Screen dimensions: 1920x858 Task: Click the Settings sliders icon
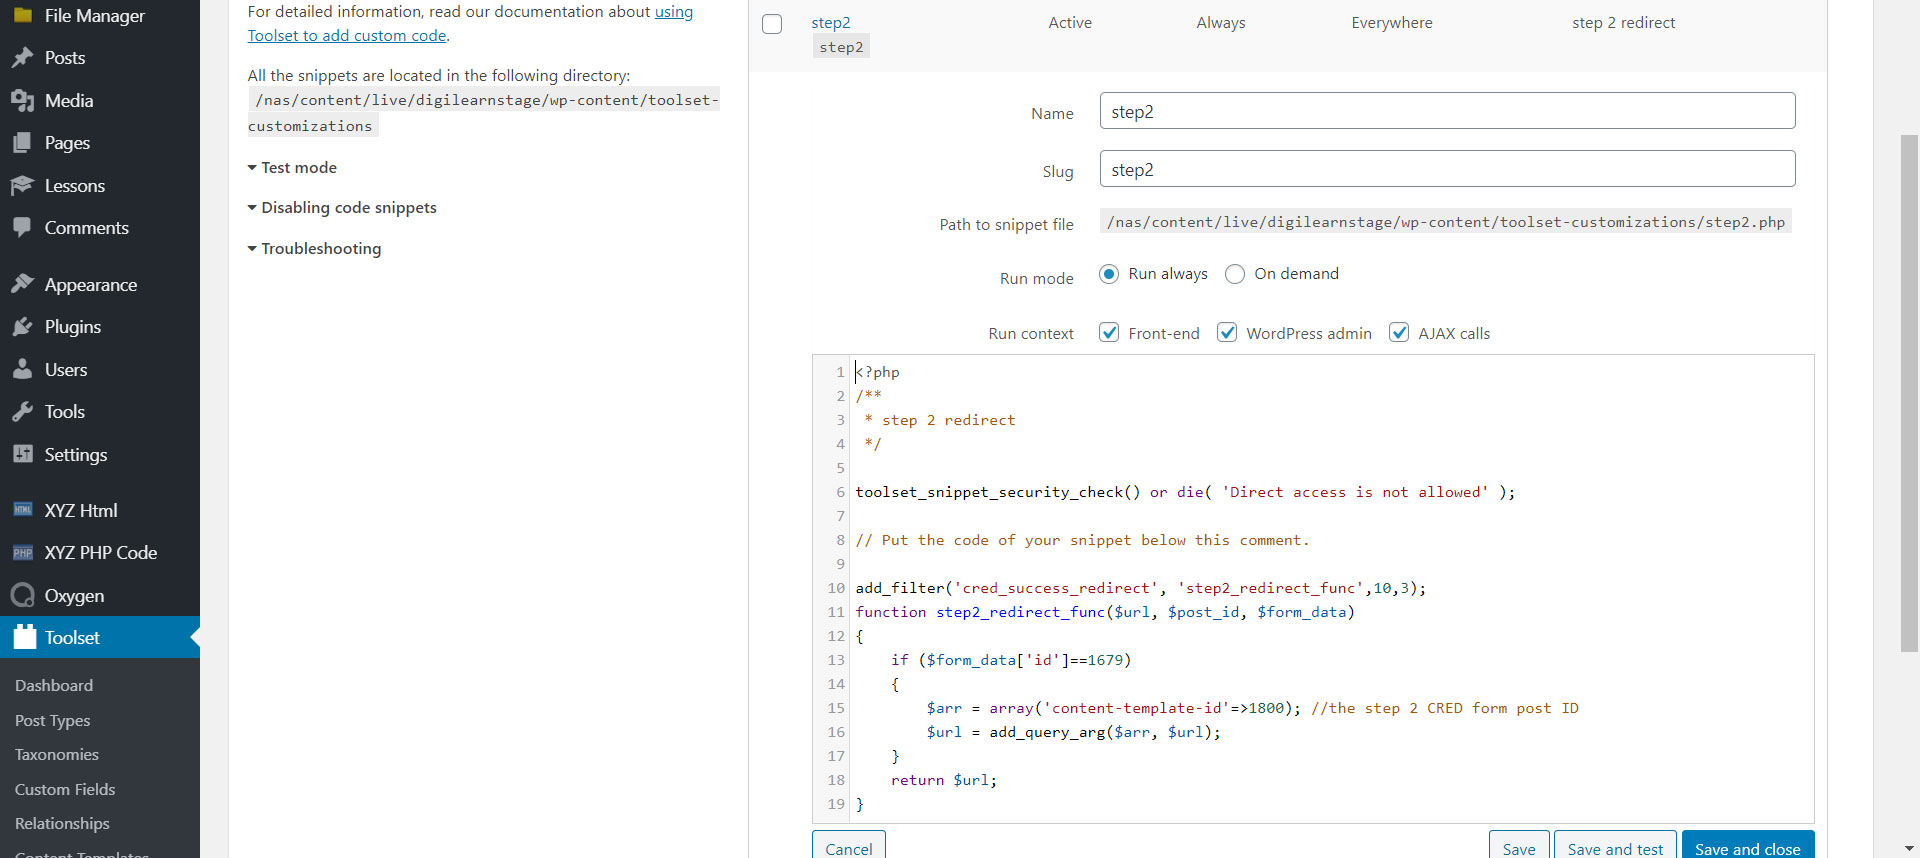tap(23, 455)
